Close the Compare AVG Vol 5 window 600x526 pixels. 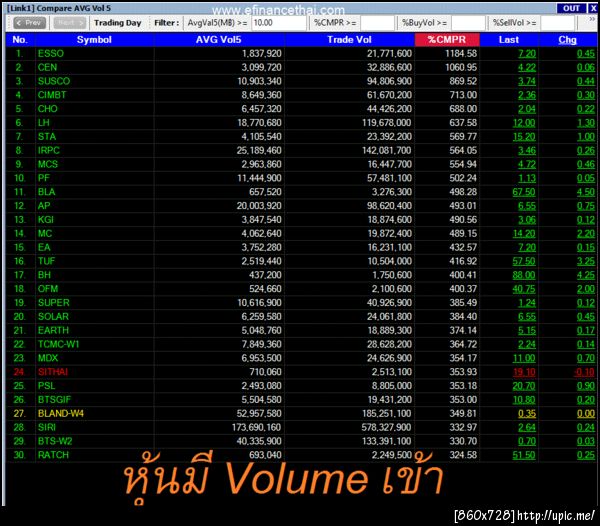593,8
